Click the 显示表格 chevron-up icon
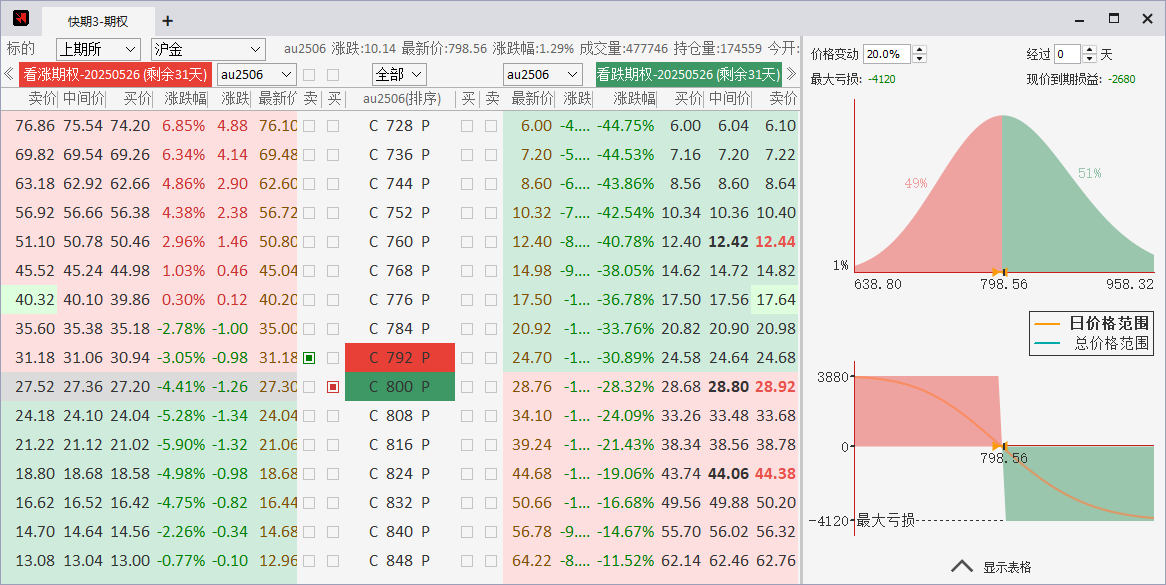Image resolution: width=1166 pixels, height=585 pixels. (x=961, y=566)
